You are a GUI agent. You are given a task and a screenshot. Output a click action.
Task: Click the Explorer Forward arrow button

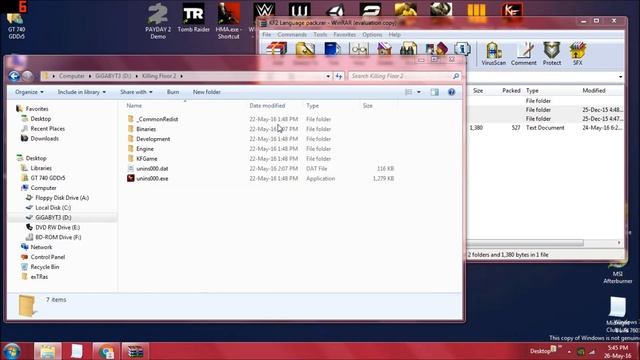(27, 76)
